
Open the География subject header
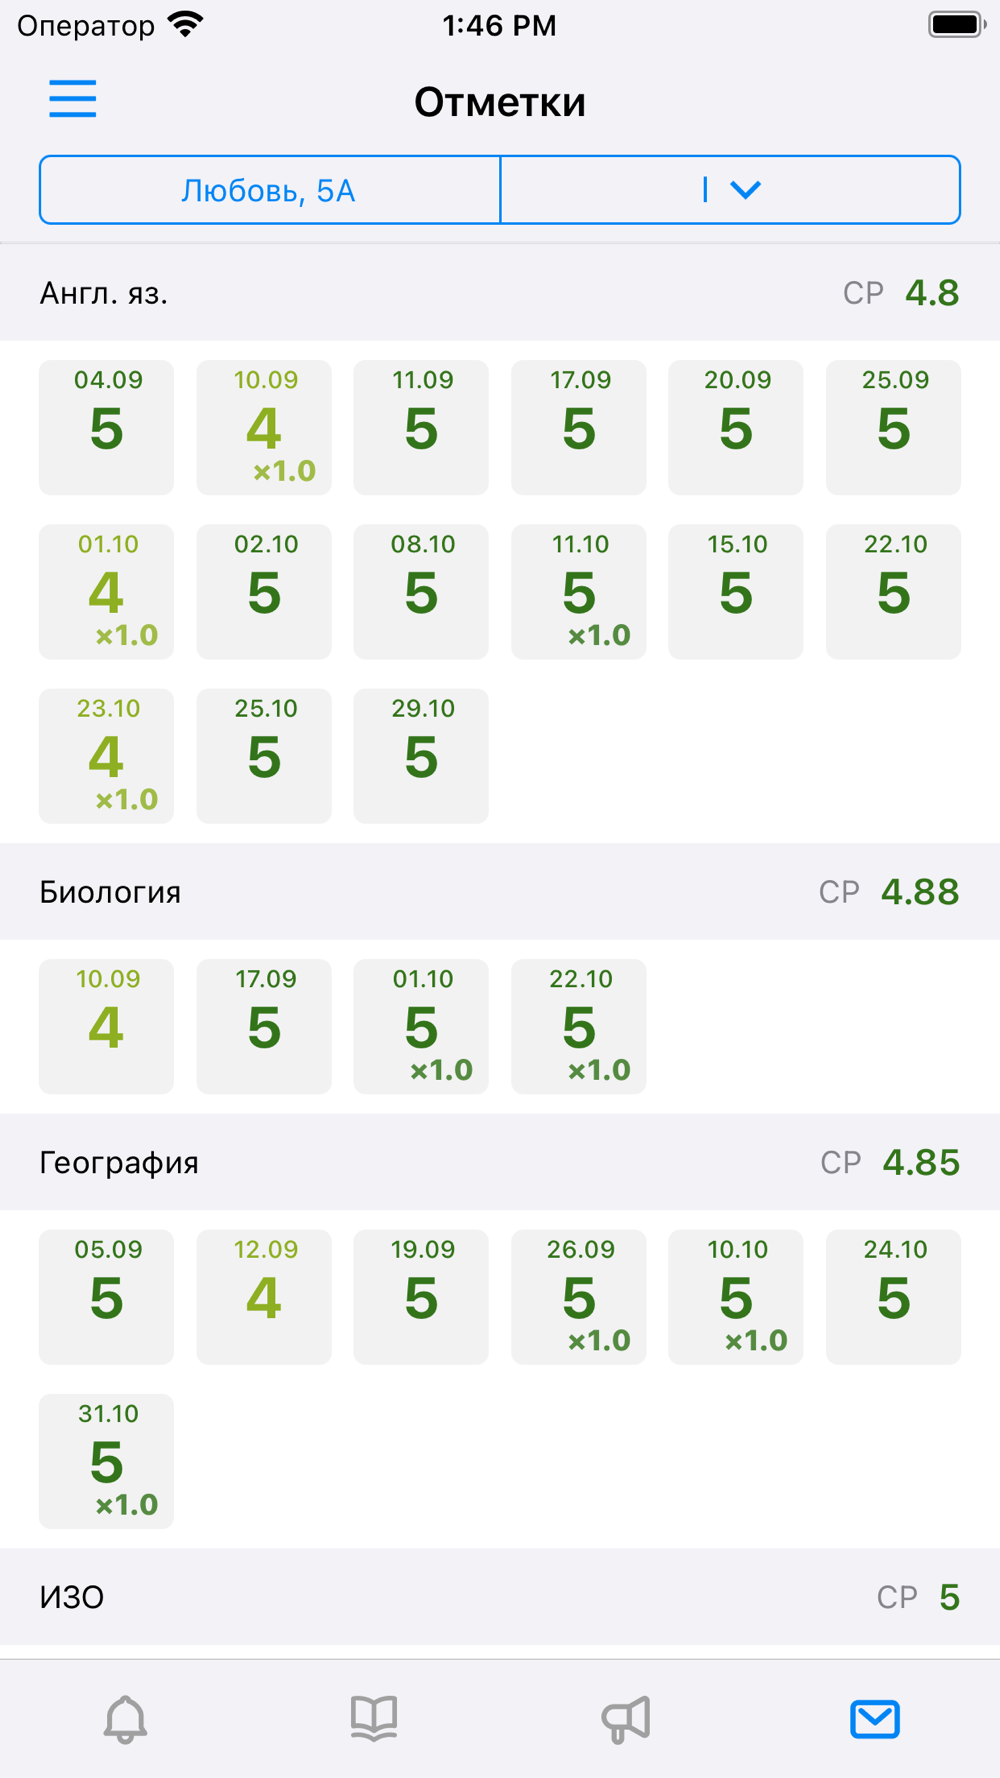pos(500,1163)
